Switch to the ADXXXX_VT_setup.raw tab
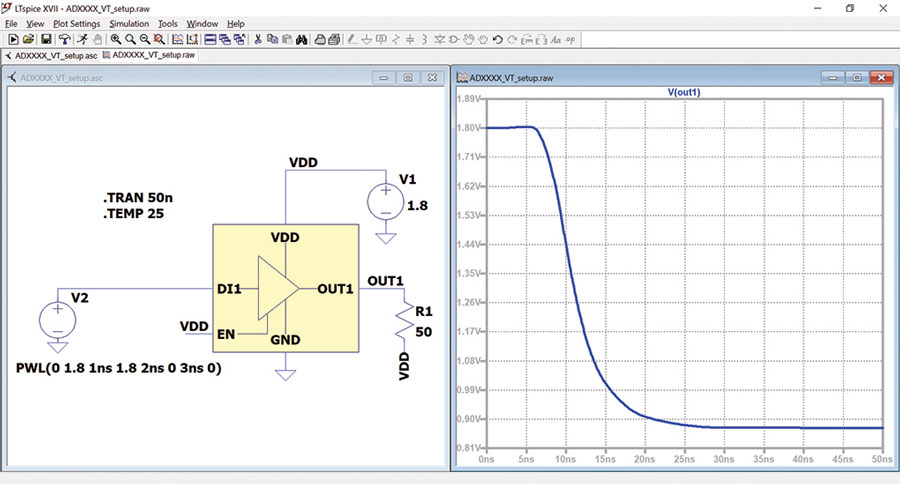Image resolution: width=900 pixels, height=484 pixels. click(149, 55)
